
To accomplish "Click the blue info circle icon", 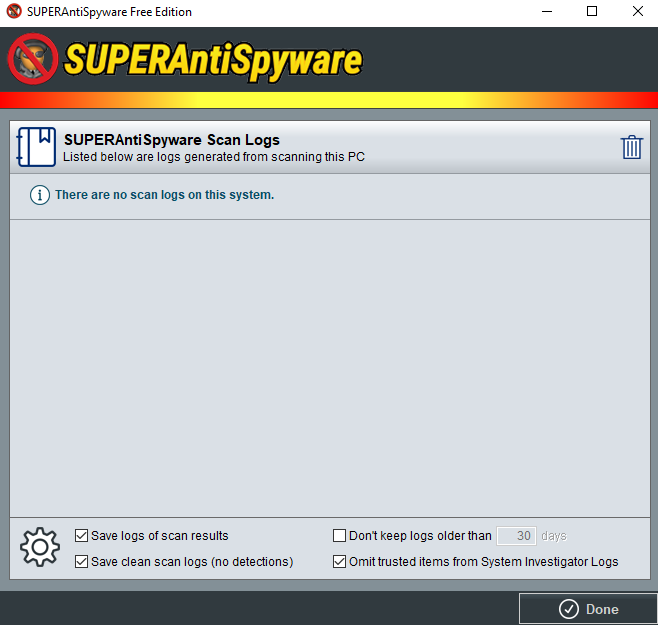I will (x=40, y=195).
